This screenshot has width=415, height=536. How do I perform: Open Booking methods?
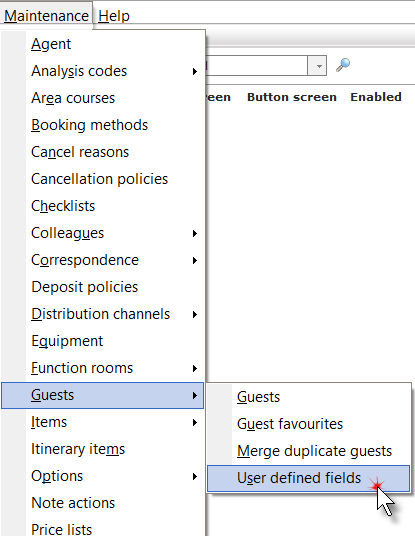(x=103, y=125)
